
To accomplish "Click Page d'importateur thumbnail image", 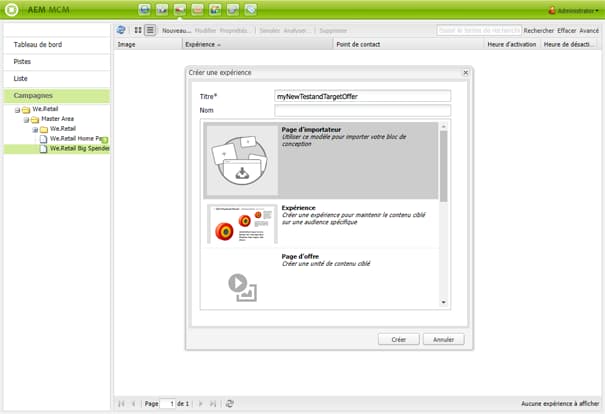I will [x=242, y=161].
